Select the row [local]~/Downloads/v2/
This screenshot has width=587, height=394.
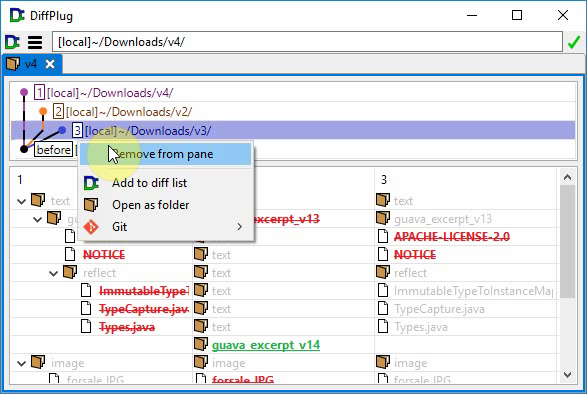coord(293,112)
